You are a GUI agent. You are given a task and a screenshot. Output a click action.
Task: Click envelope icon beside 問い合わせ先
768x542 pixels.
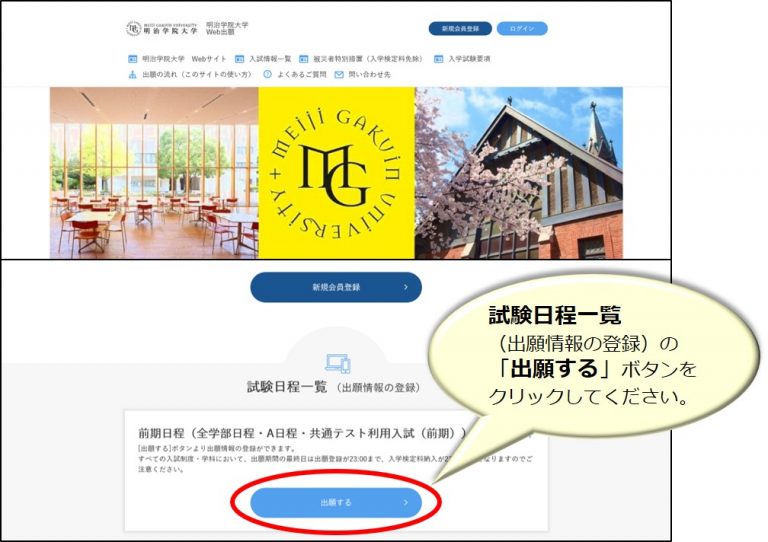pyautogui.click(x=339, y=74)
